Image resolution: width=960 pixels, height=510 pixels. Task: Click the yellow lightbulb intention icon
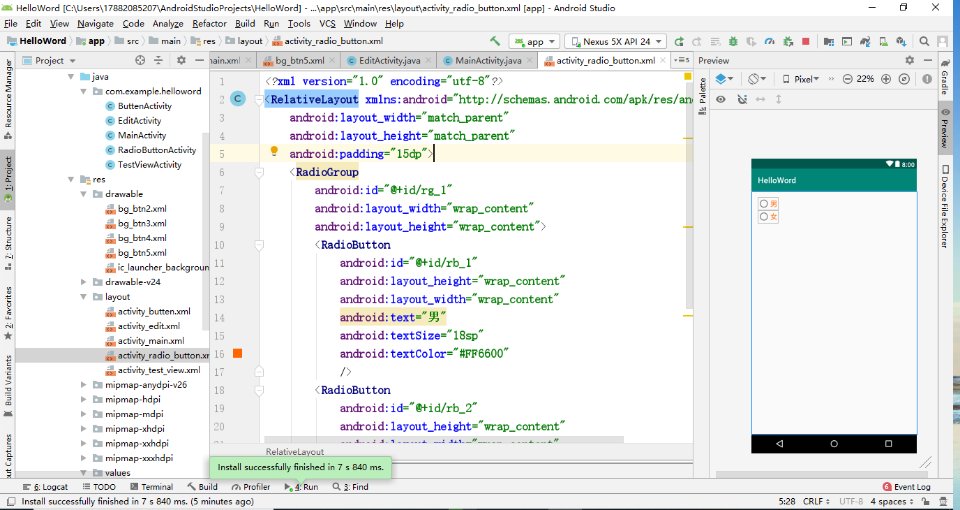[273, 152]
